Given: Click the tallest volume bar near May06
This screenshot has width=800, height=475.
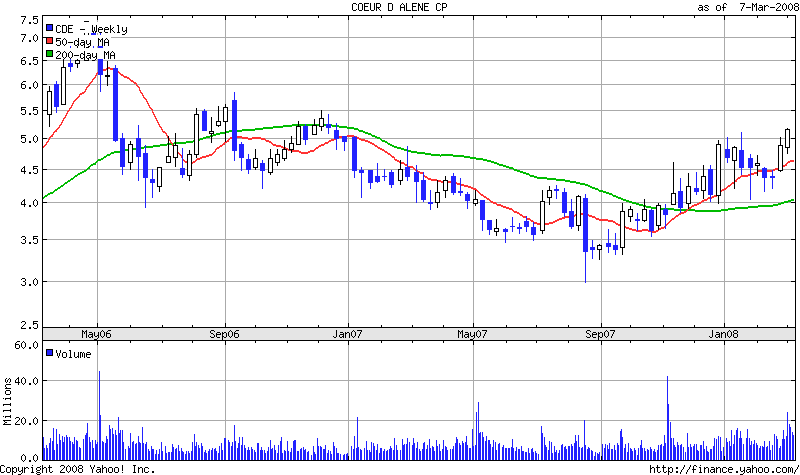Looking at the screenshot, I should (99, 415).
